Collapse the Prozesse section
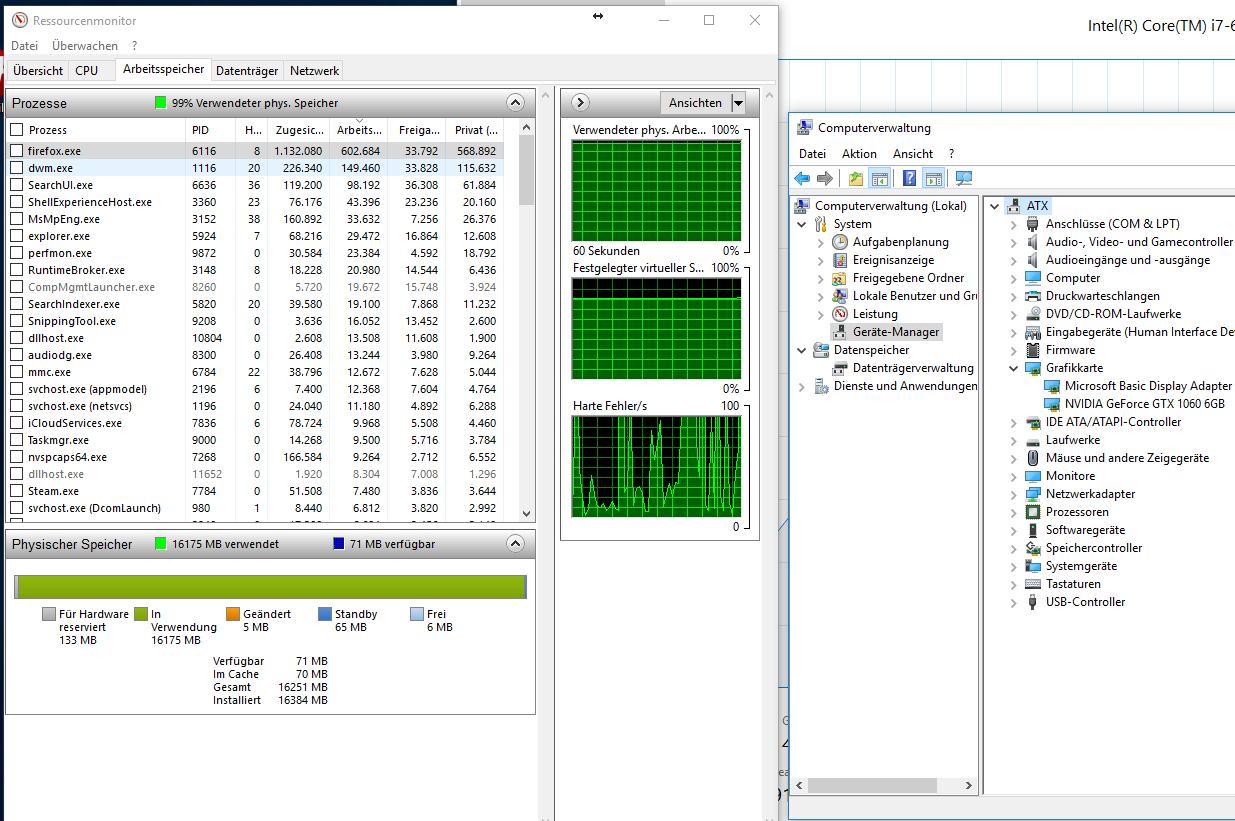The width and height of the screenshot is (1235, 821). click(515, 102)
